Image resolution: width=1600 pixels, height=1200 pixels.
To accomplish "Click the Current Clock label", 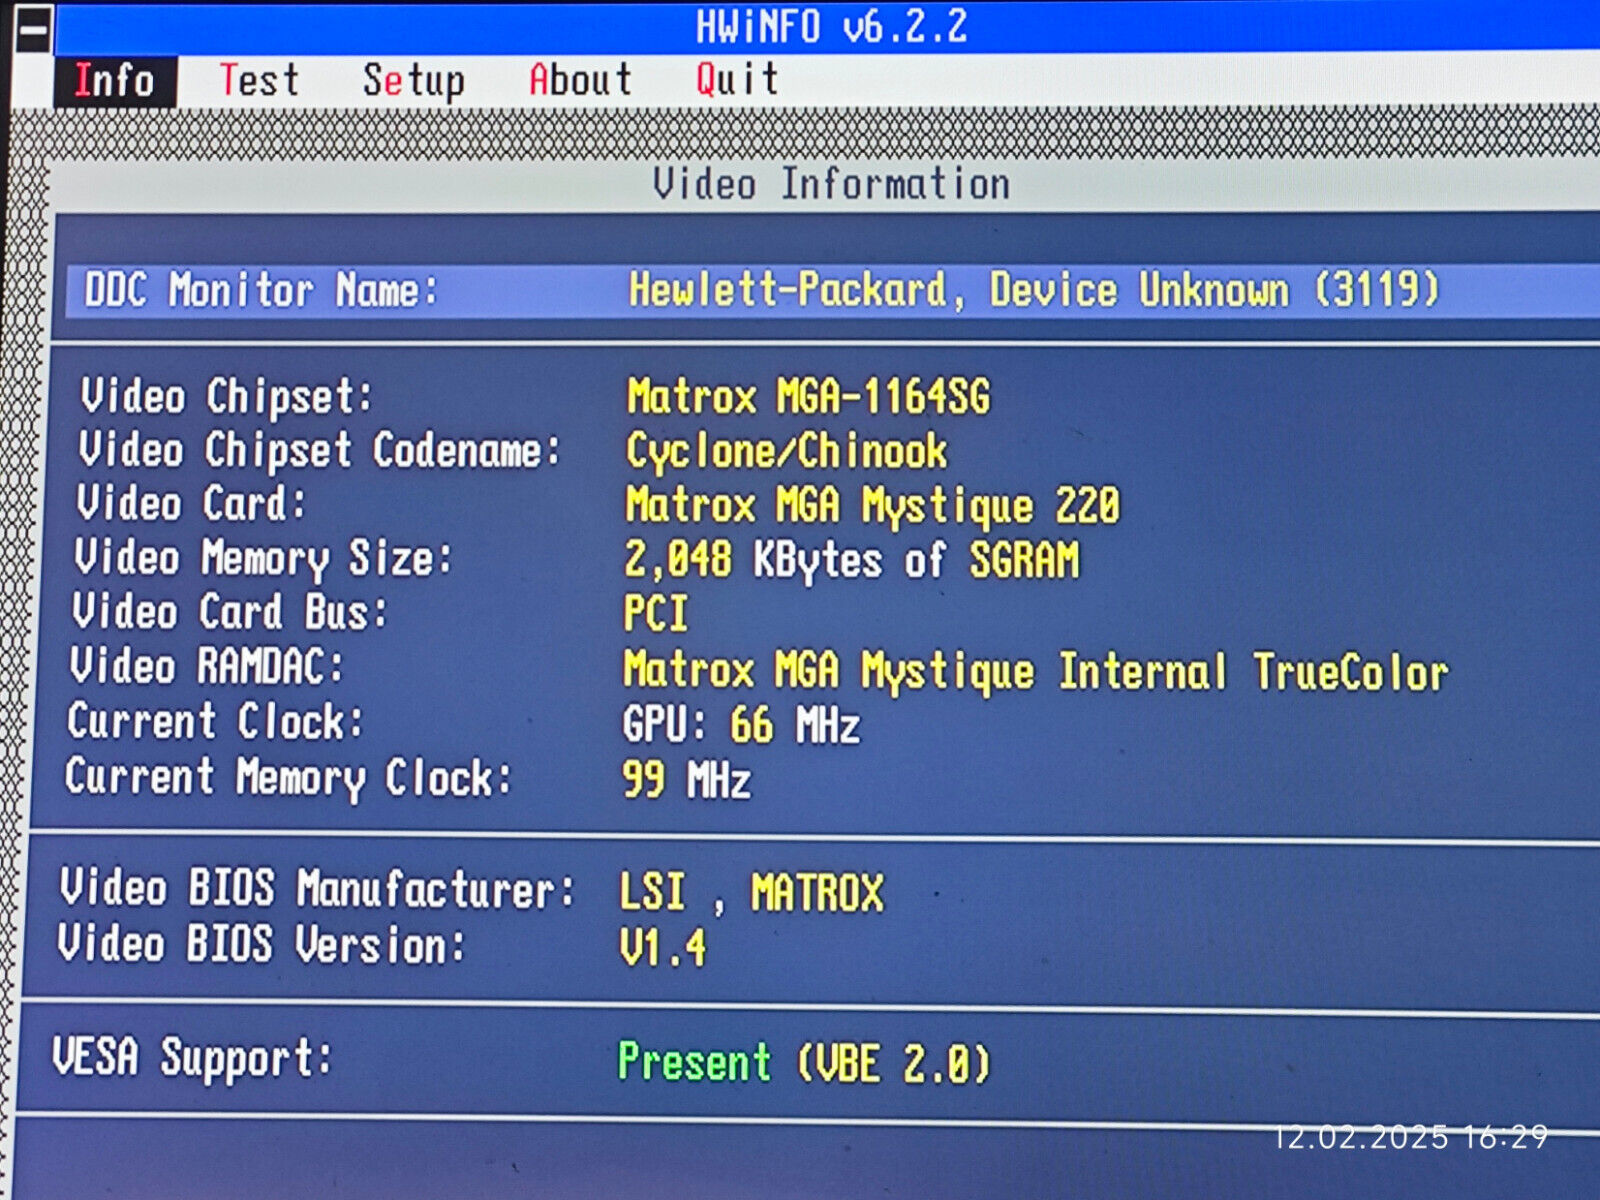I will [215, 721].
